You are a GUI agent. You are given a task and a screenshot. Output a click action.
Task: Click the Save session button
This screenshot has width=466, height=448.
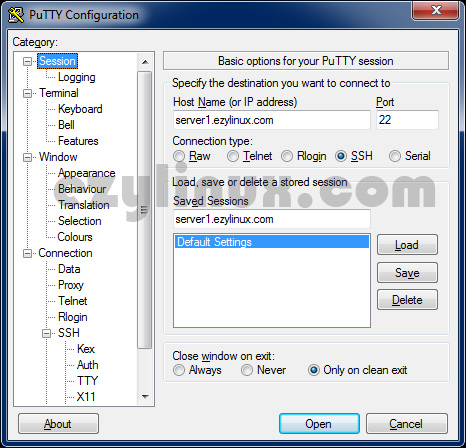pyautogui.click(x=407, y=273)
